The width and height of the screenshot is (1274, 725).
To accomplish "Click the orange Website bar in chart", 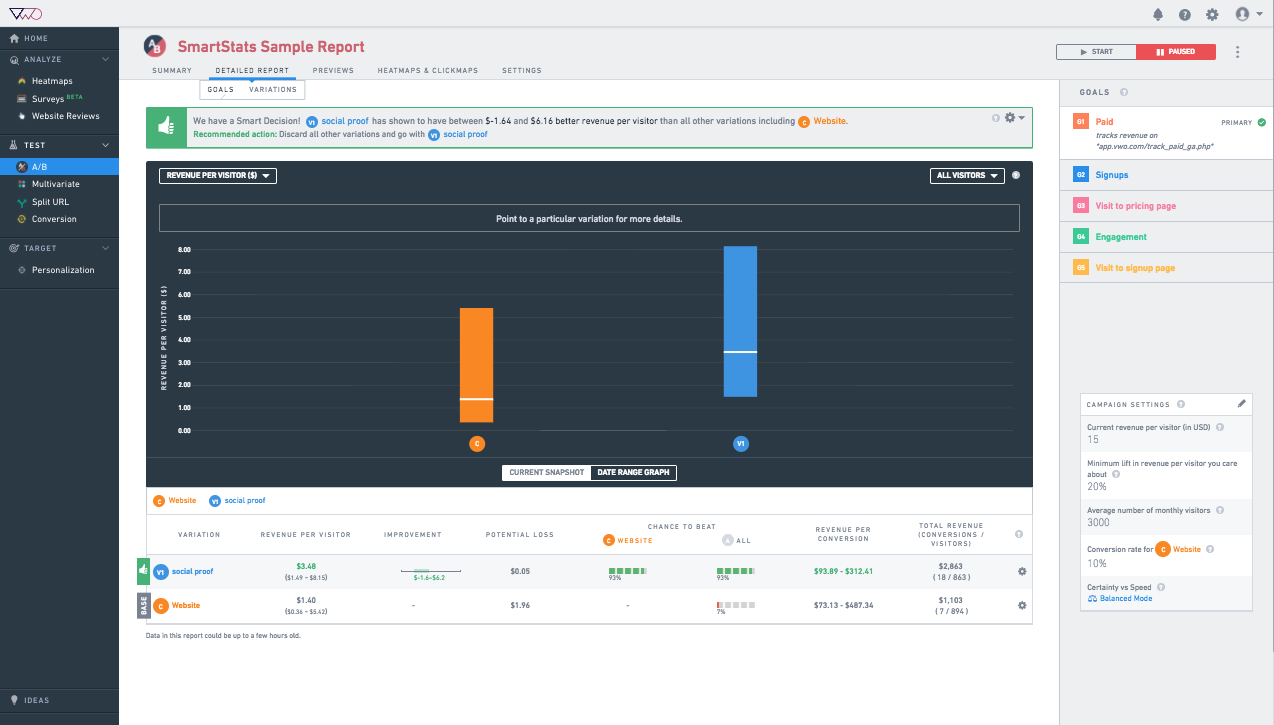I will tap(476, 365).
